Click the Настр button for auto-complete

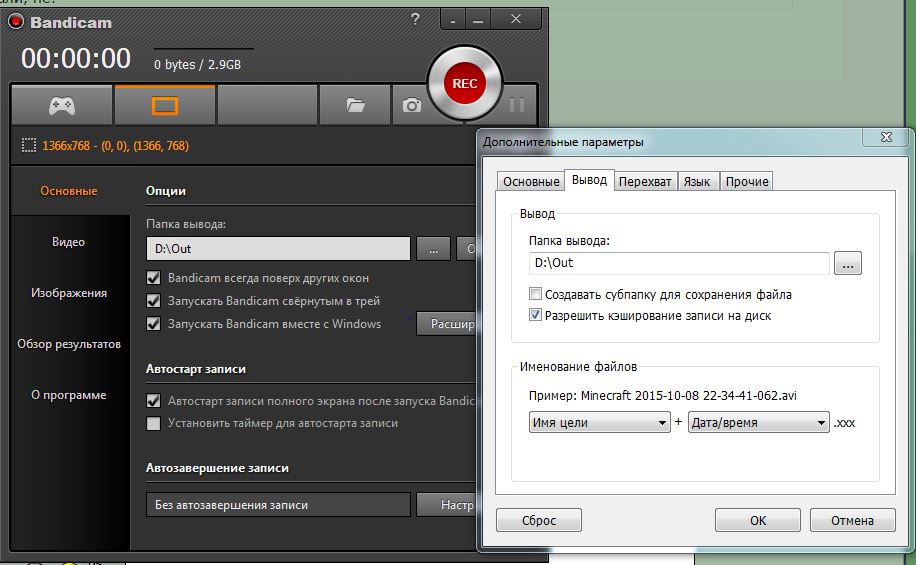pos(447,505)
